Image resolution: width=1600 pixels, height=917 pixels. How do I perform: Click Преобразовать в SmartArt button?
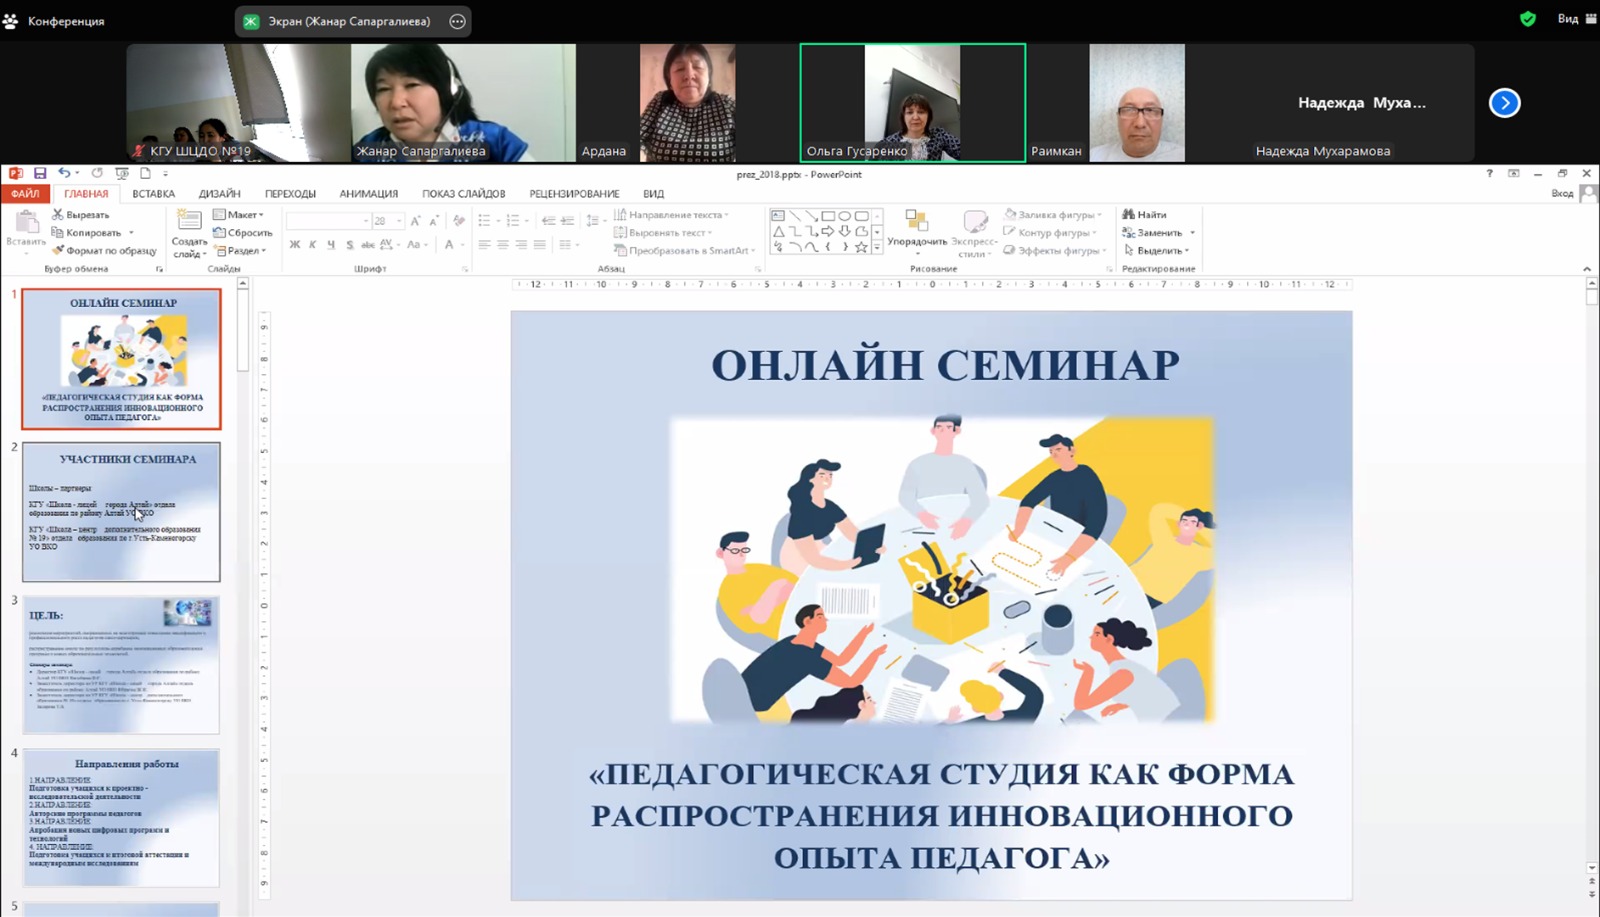click(685, 251)
